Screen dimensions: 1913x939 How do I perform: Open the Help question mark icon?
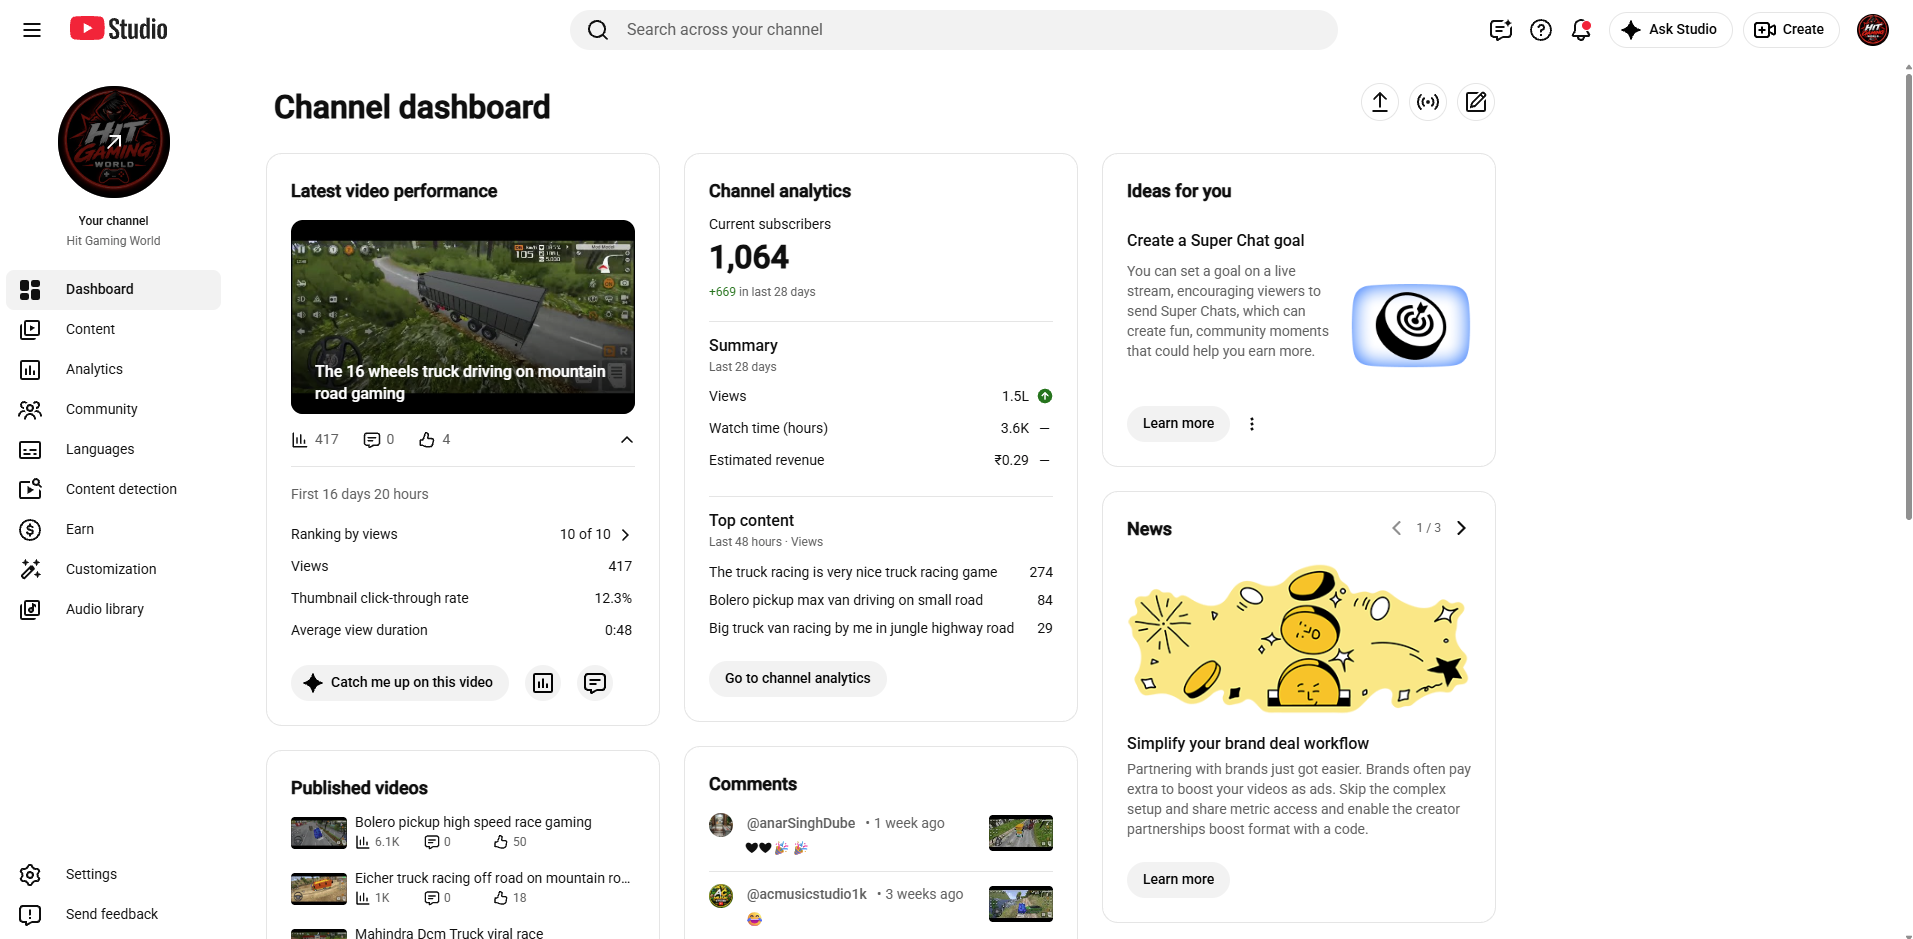tap(1541, 30)
